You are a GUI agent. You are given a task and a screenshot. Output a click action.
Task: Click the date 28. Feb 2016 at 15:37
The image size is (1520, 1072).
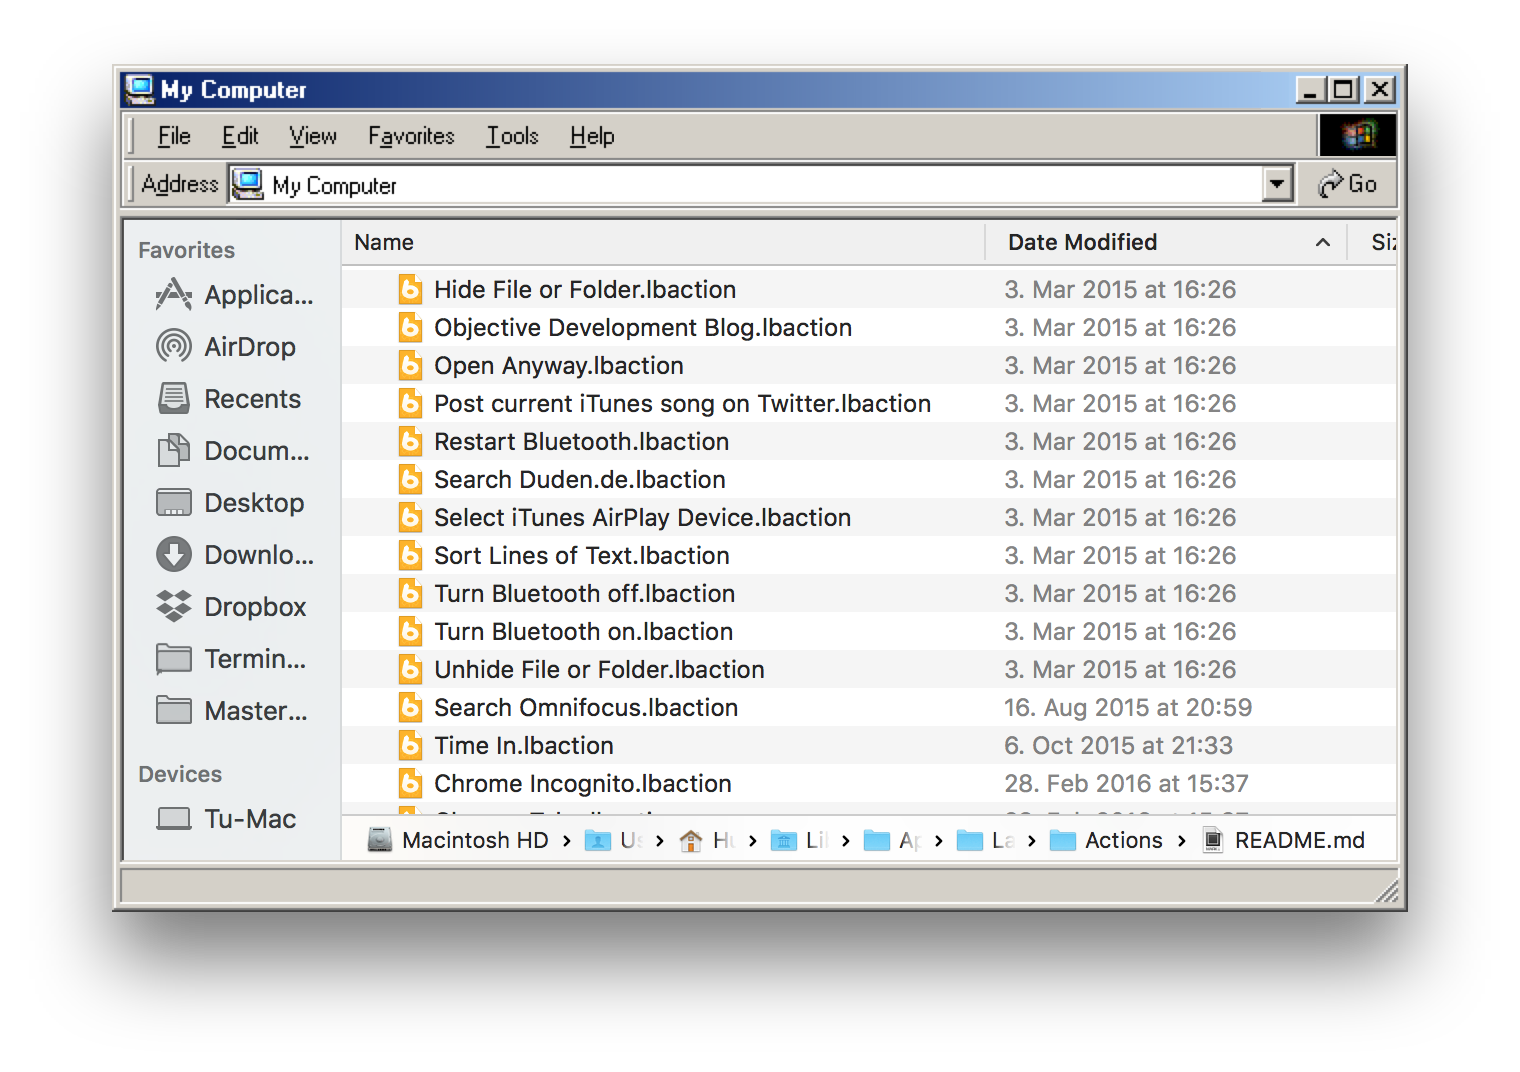1127,783
